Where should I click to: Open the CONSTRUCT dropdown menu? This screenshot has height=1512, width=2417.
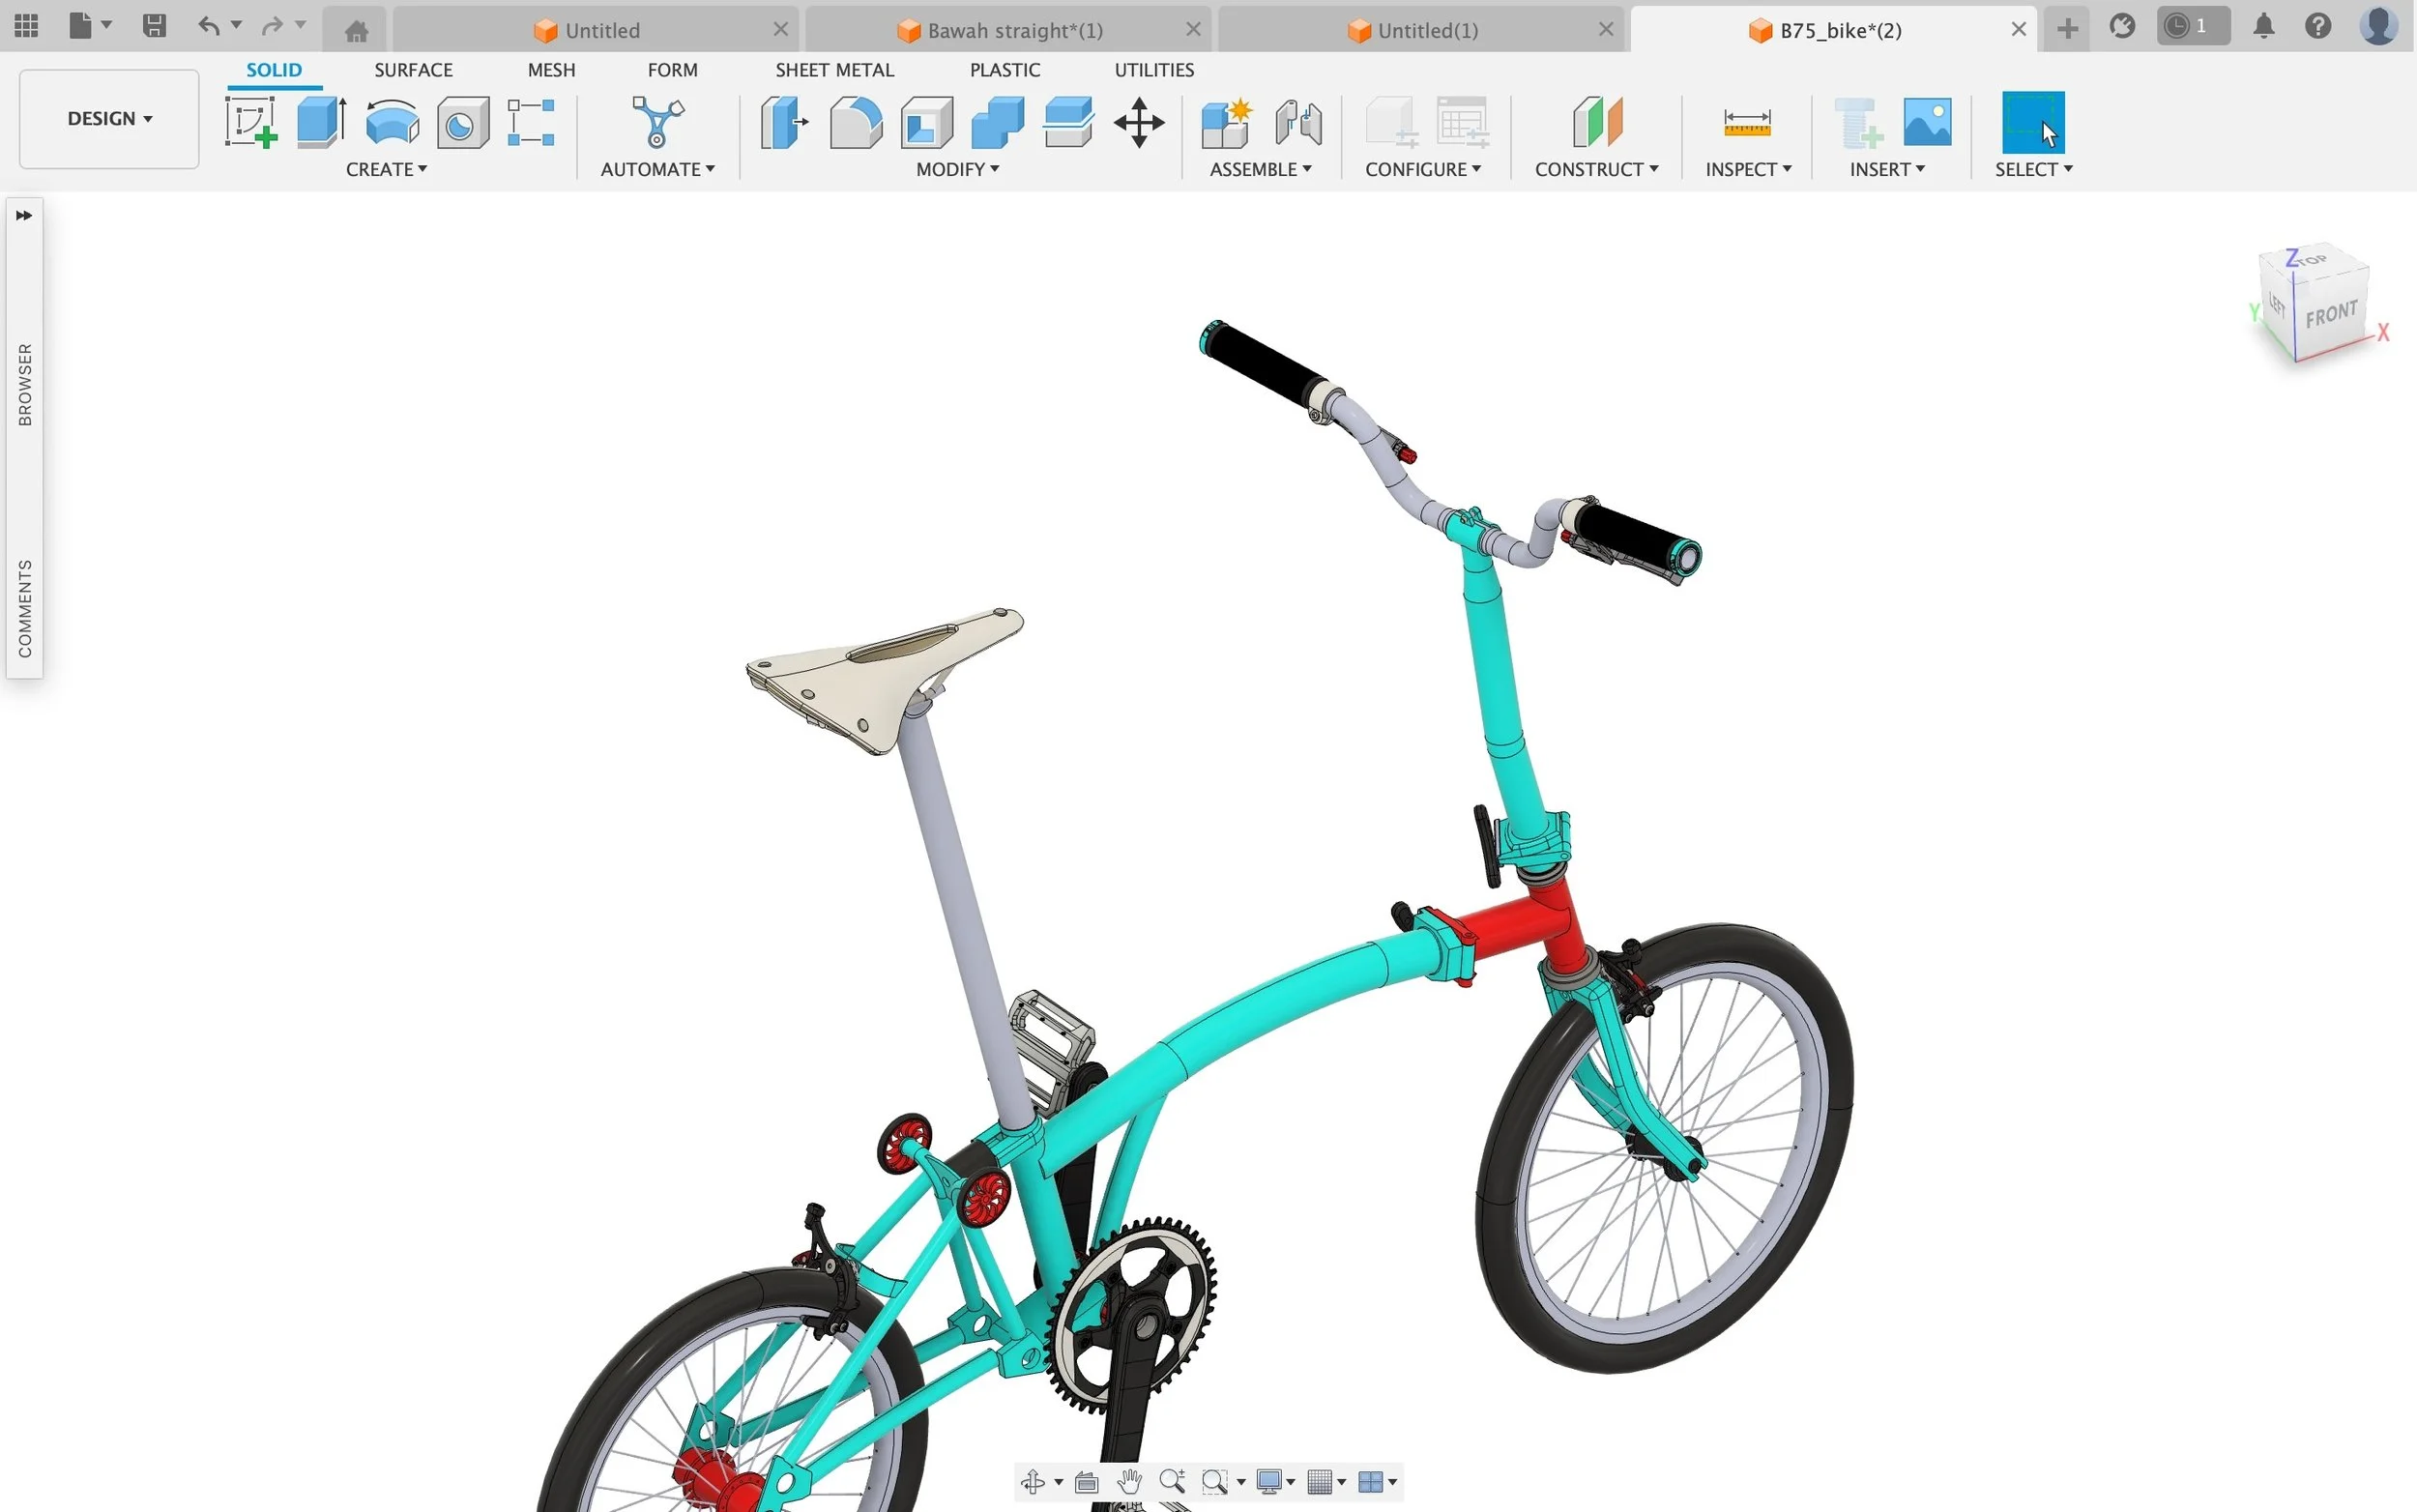(1596, 169)
